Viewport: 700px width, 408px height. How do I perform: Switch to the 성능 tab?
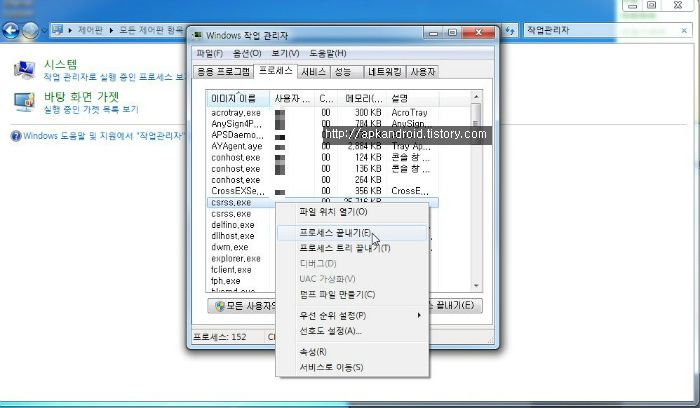346,71
